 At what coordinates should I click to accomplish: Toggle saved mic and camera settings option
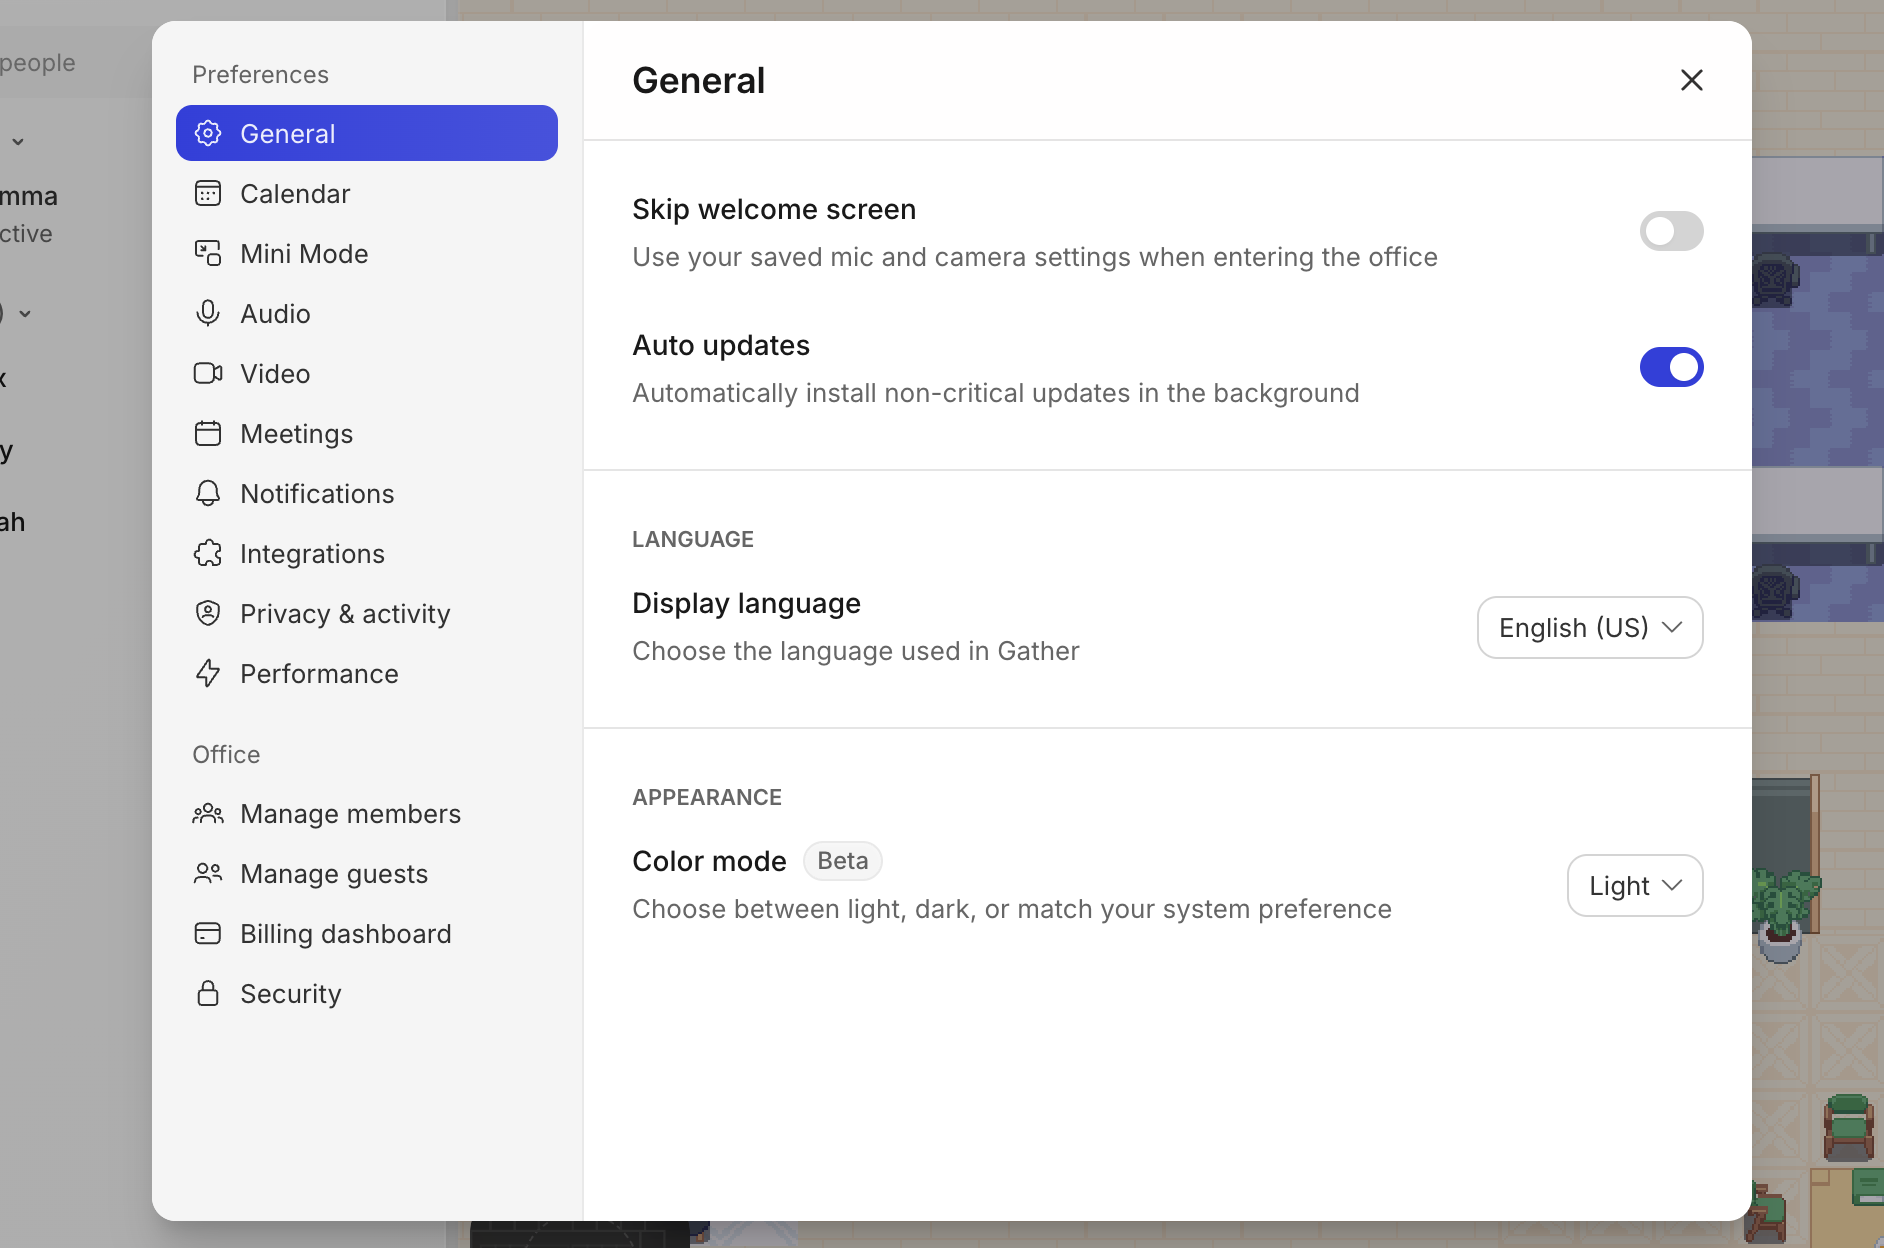click(1669, 231)
